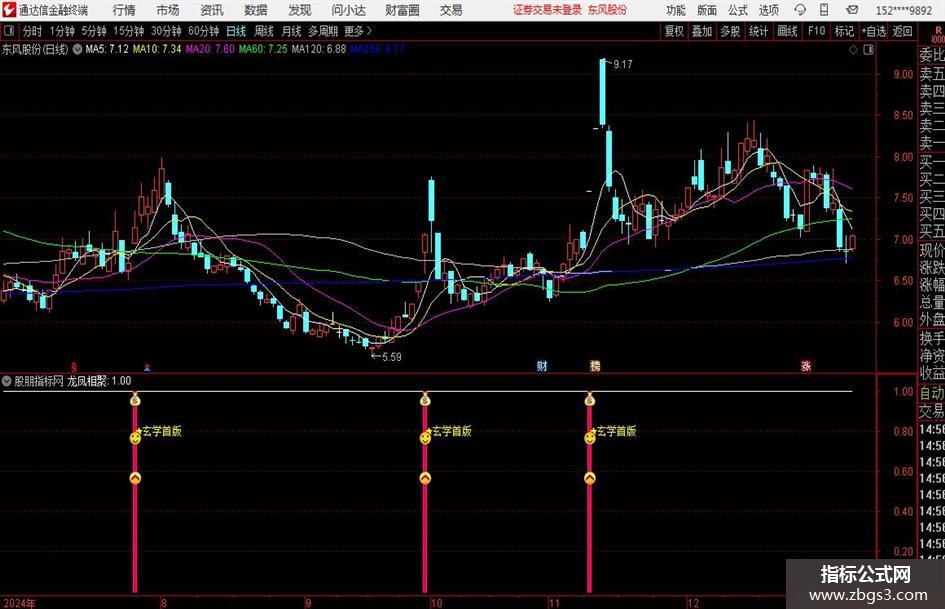The width and height of the screenshot is (945, 609).
Task: Toggle the right info panel icon
Action: pyautogui.click(x=868, y=50)
